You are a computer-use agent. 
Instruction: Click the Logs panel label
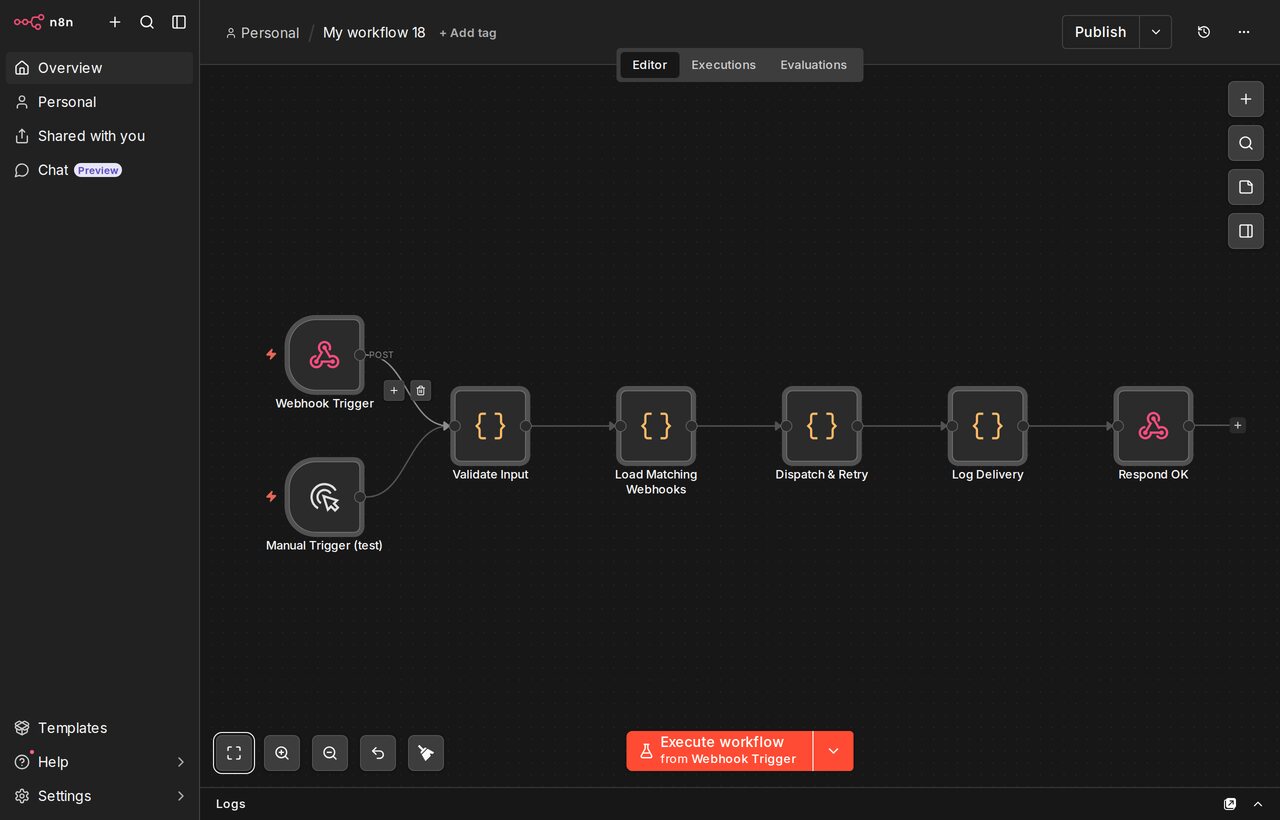(231, 804)
